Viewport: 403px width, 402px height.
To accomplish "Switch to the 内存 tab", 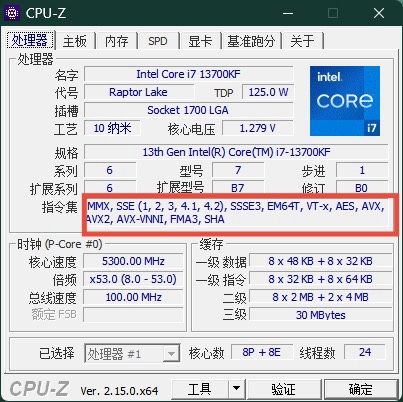I will coord(116,41).
